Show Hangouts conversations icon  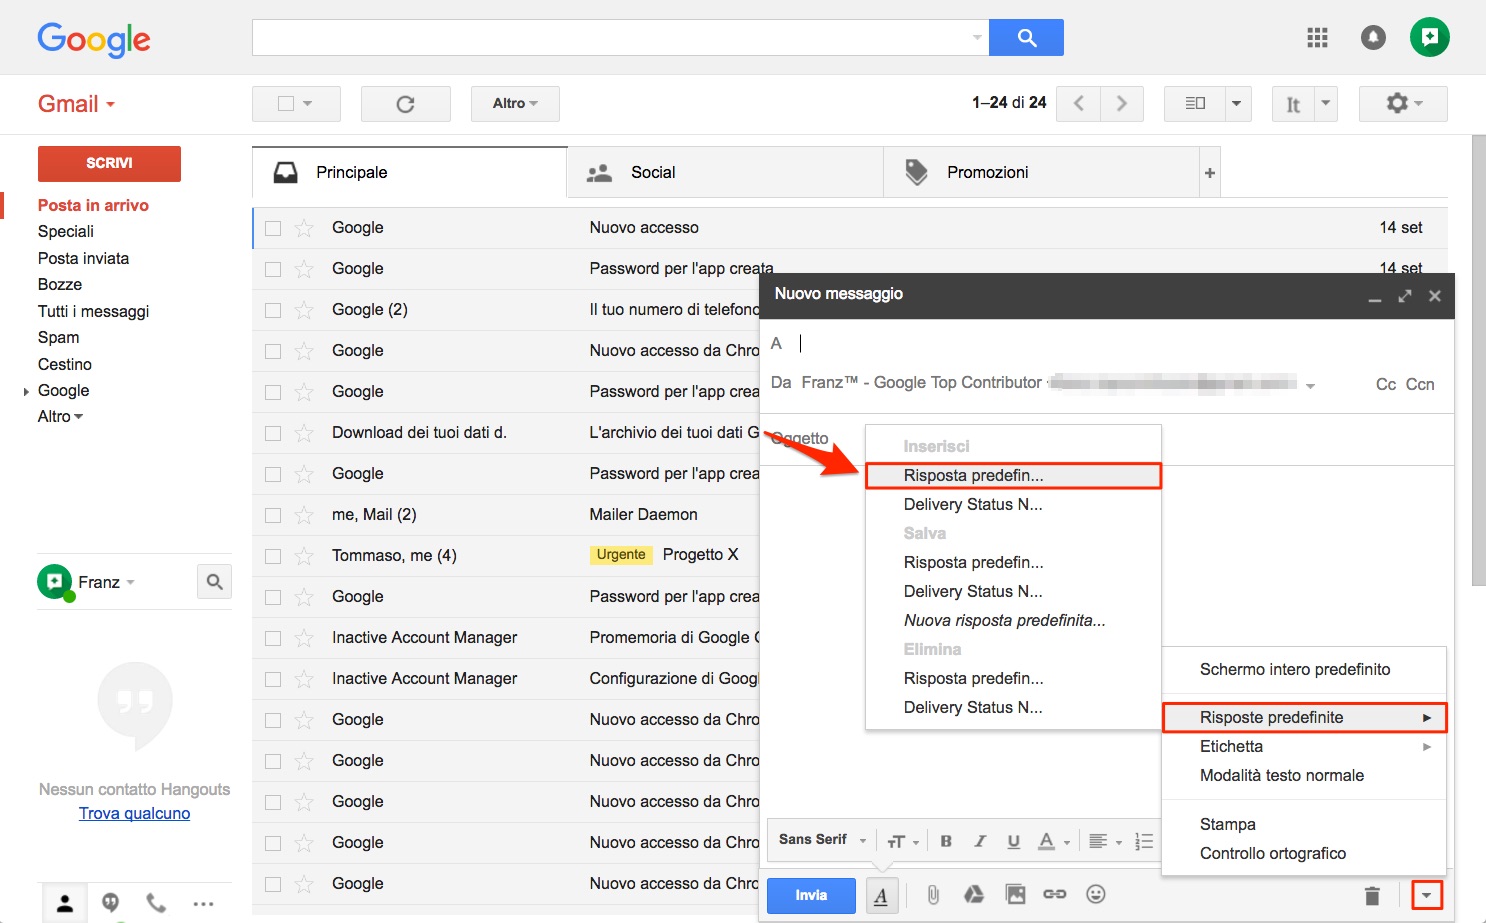tap(111, 903)
